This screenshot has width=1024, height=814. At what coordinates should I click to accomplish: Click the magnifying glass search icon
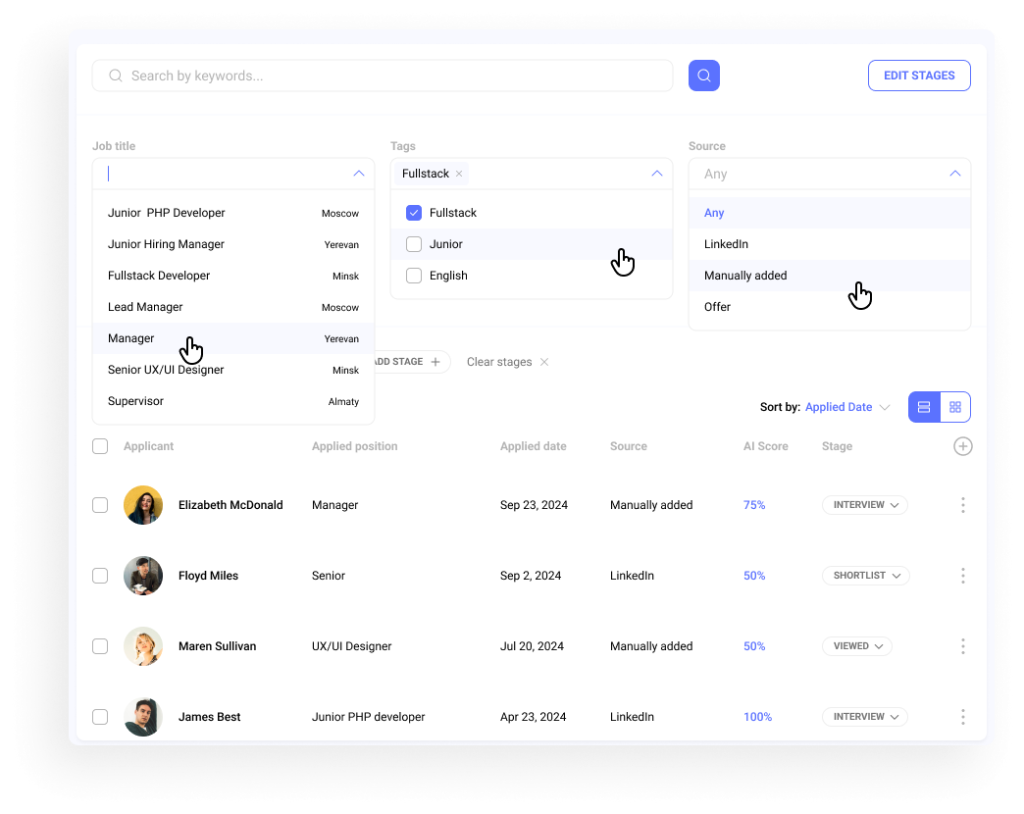pos(703,75)
